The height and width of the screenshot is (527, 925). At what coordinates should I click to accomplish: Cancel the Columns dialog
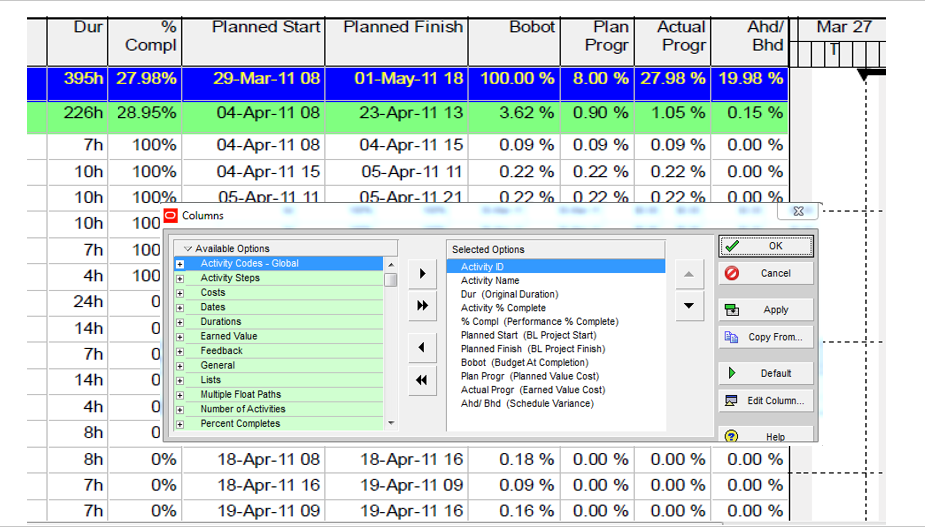coord(766,273)
